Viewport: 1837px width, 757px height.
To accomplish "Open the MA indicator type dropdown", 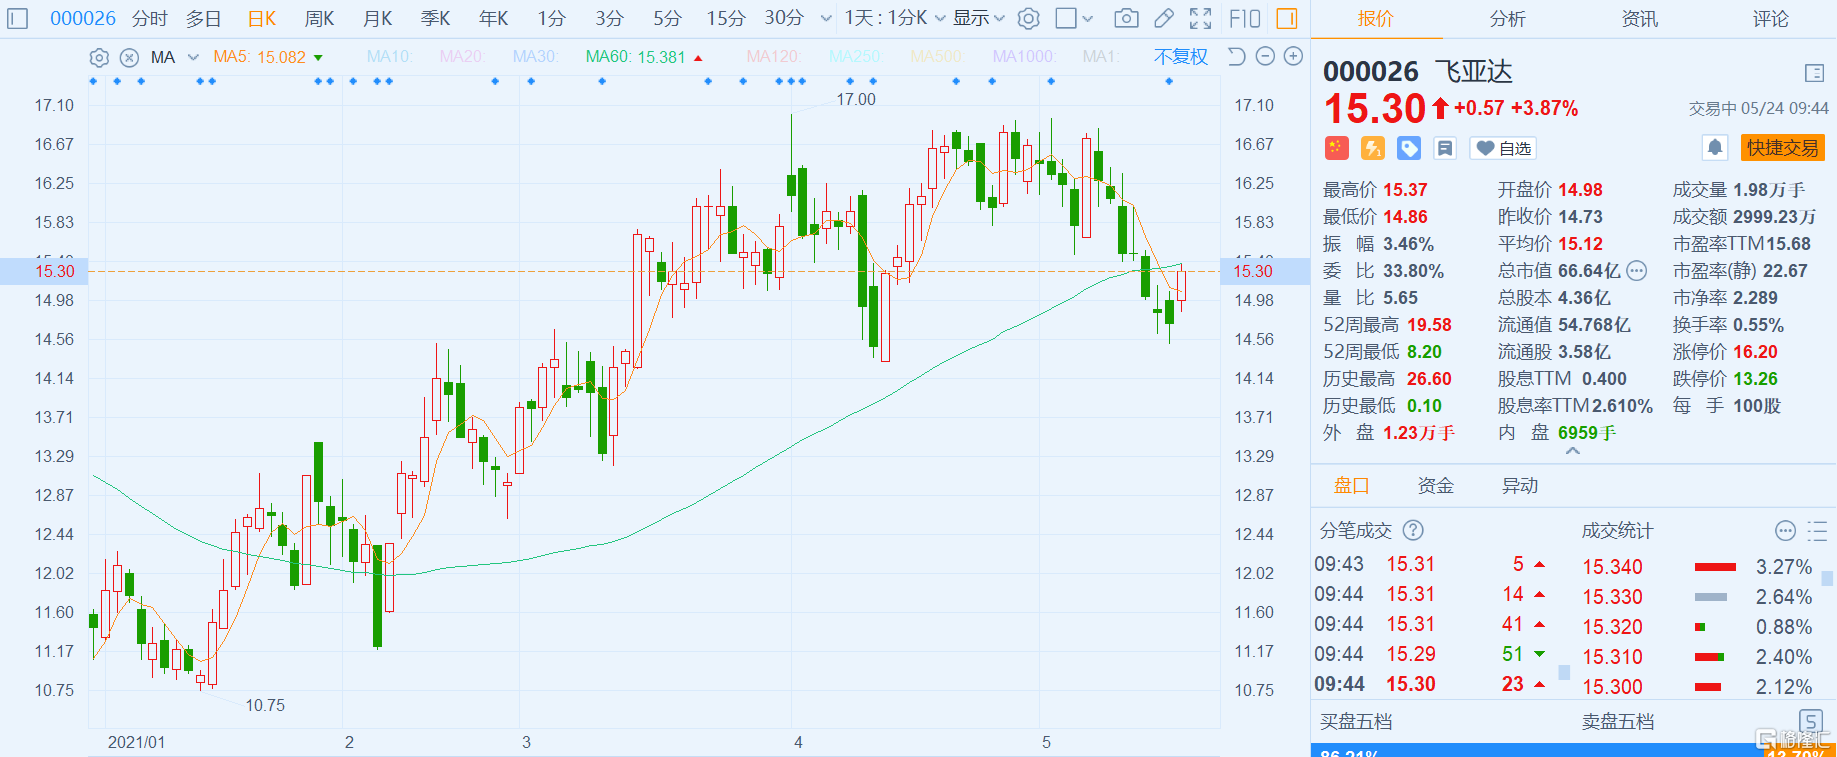I will 193,57.
